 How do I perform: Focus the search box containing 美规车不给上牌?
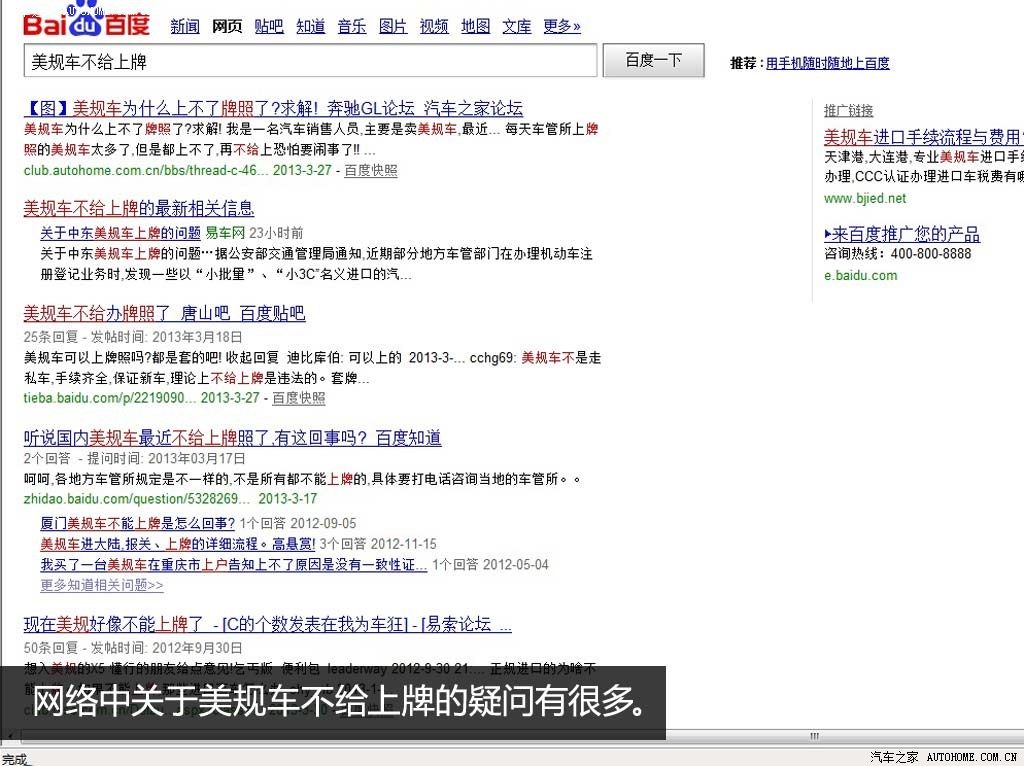(310, 61)
